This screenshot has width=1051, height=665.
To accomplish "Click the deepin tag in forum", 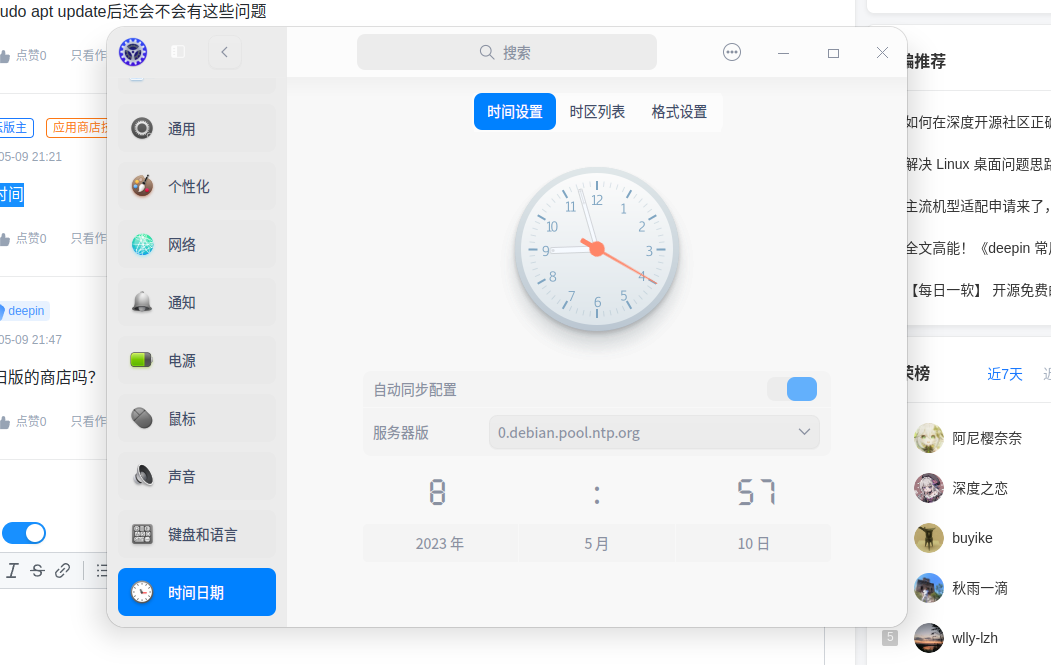I will click(x=24, y=311).
